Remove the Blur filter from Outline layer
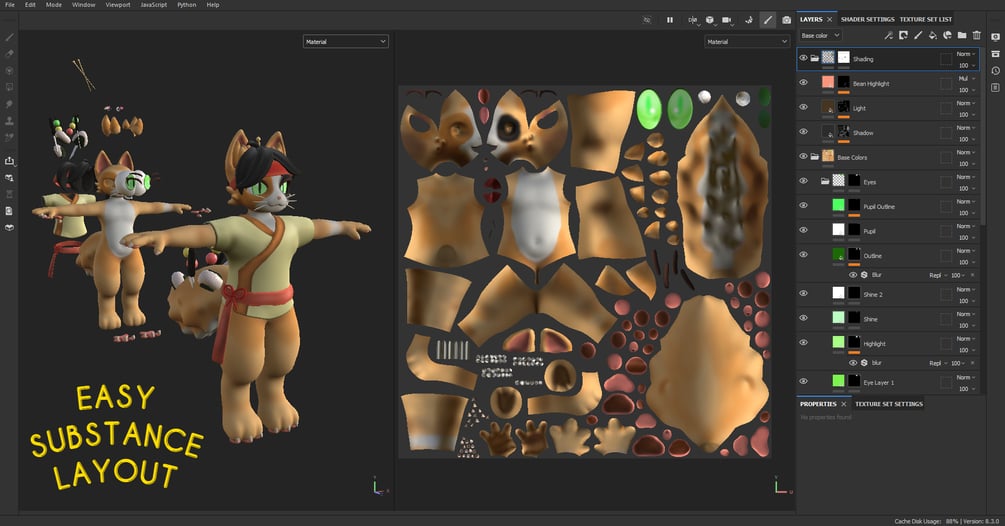This screenshot has width=1005, height=526. [x=973, y=275]
